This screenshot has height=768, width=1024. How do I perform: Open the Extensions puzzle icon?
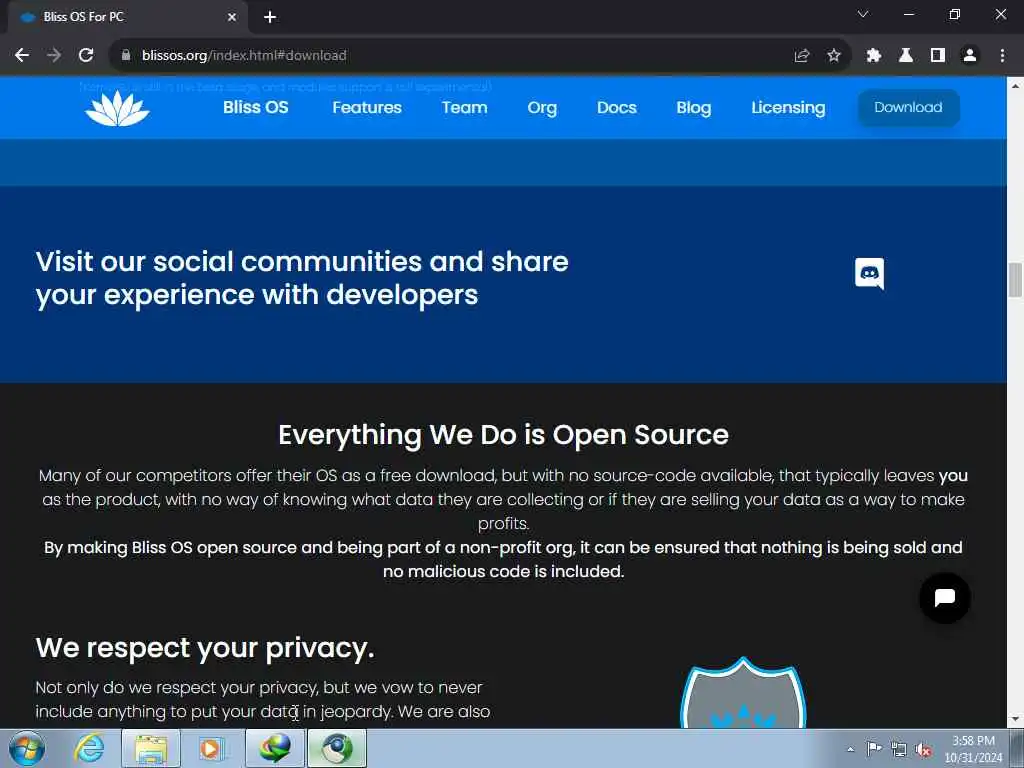pos(874,56)
